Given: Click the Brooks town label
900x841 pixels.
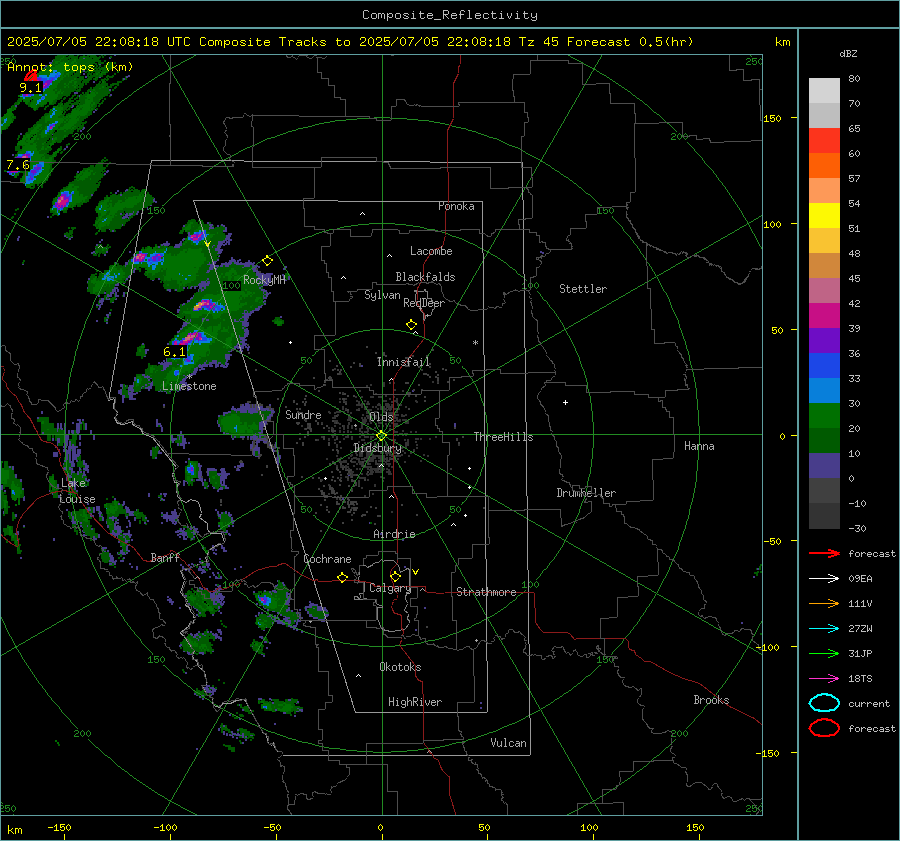Looking at the screenshot, I should [711, 700].
